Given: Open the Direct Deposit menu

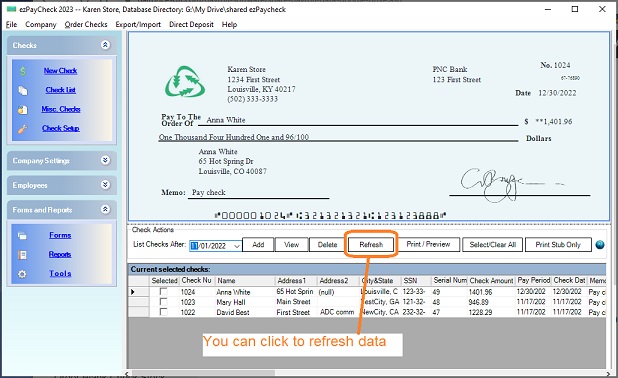Looking at the screenshot, I should [191, 24].
